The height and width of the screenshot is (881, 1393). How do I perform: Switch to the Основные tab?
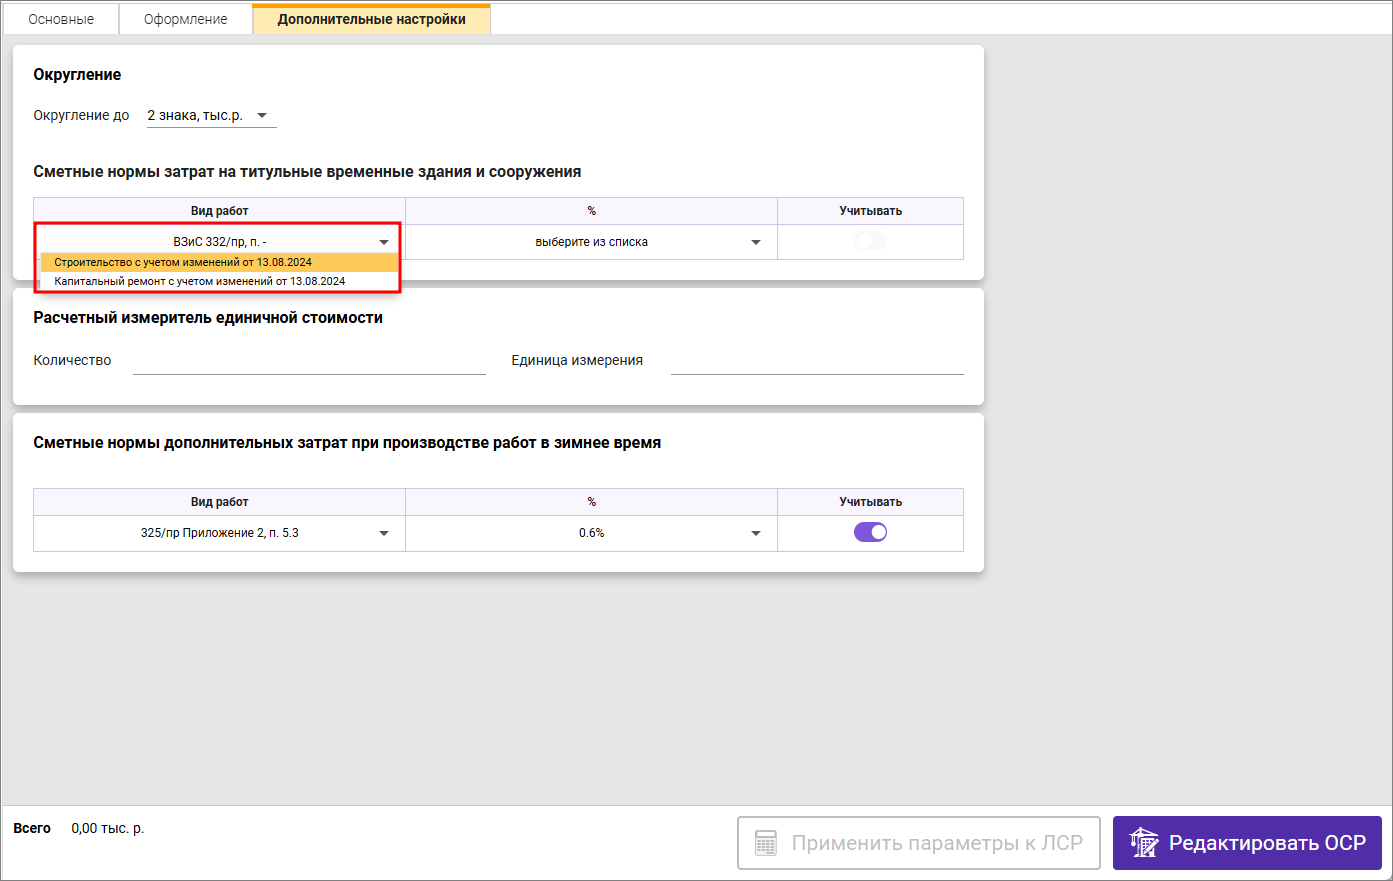click(61, 19)
